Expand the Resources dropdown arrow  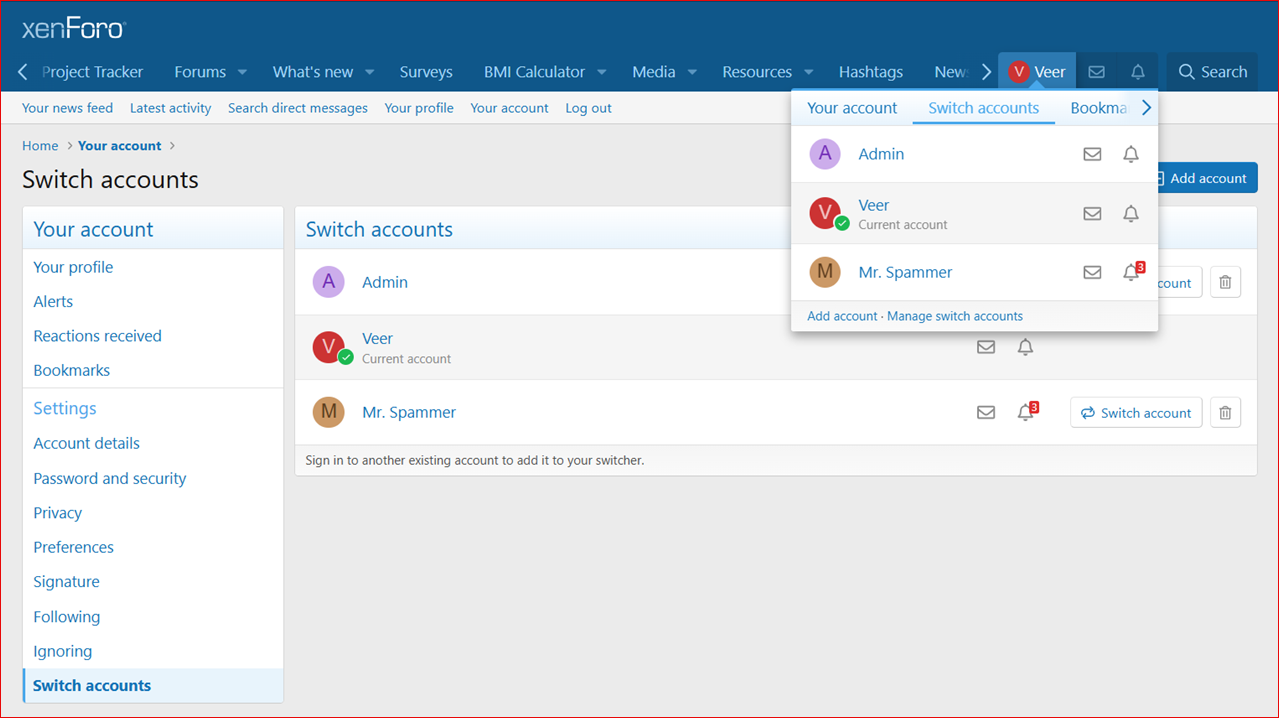click(x=808, y=72)
